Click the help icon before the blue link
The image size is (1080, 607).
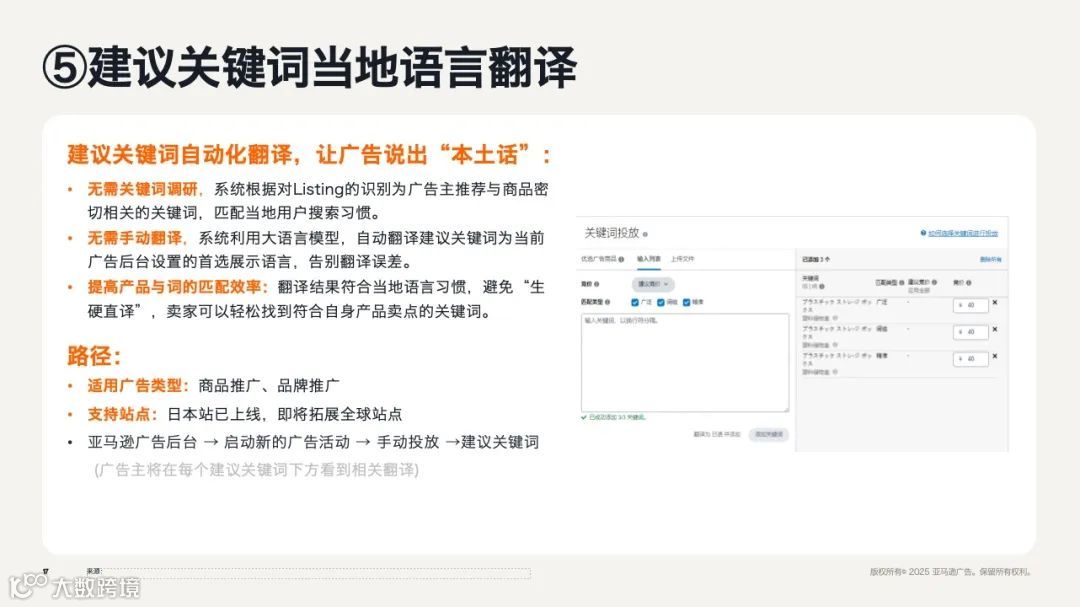pyautogui.click(x=924, y=233)
